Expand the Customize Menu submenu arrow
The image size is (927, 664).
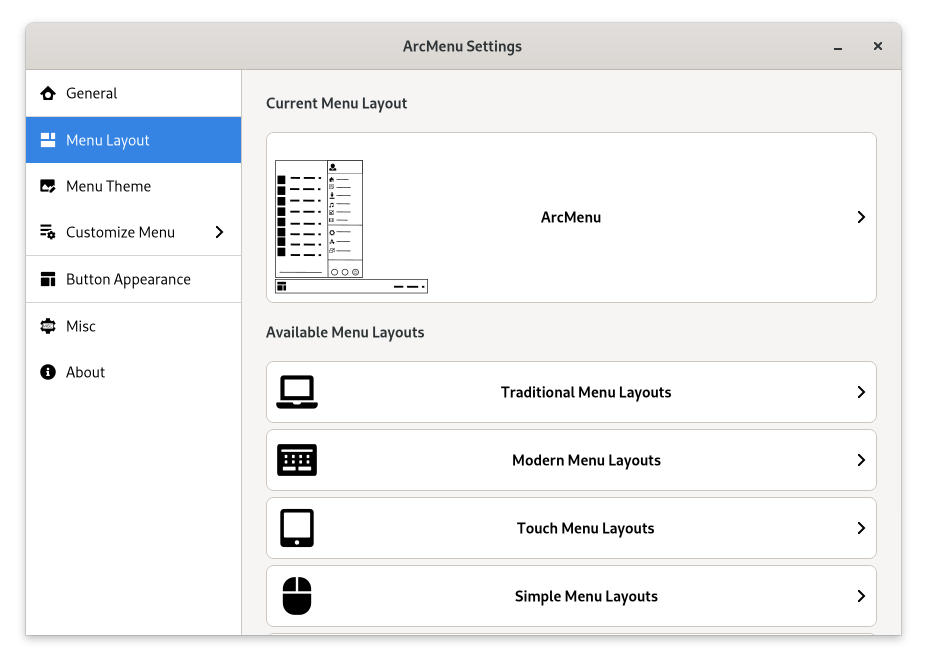point(219,233)
